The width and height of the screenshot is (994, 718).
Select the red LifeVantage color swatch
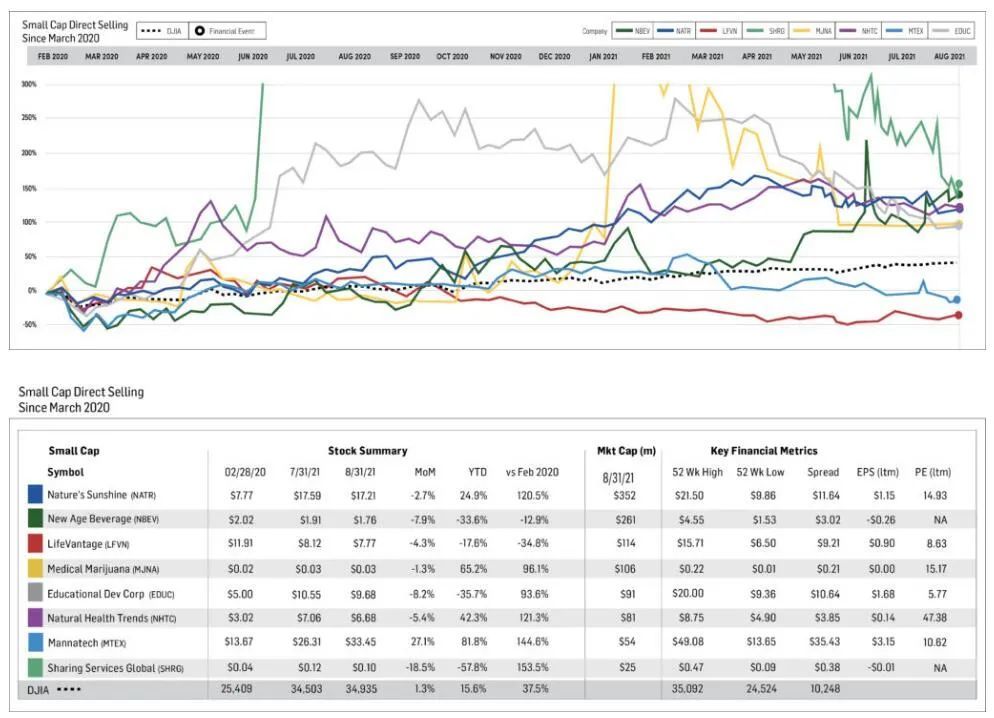pyautogui.click(x=35, y=544)
